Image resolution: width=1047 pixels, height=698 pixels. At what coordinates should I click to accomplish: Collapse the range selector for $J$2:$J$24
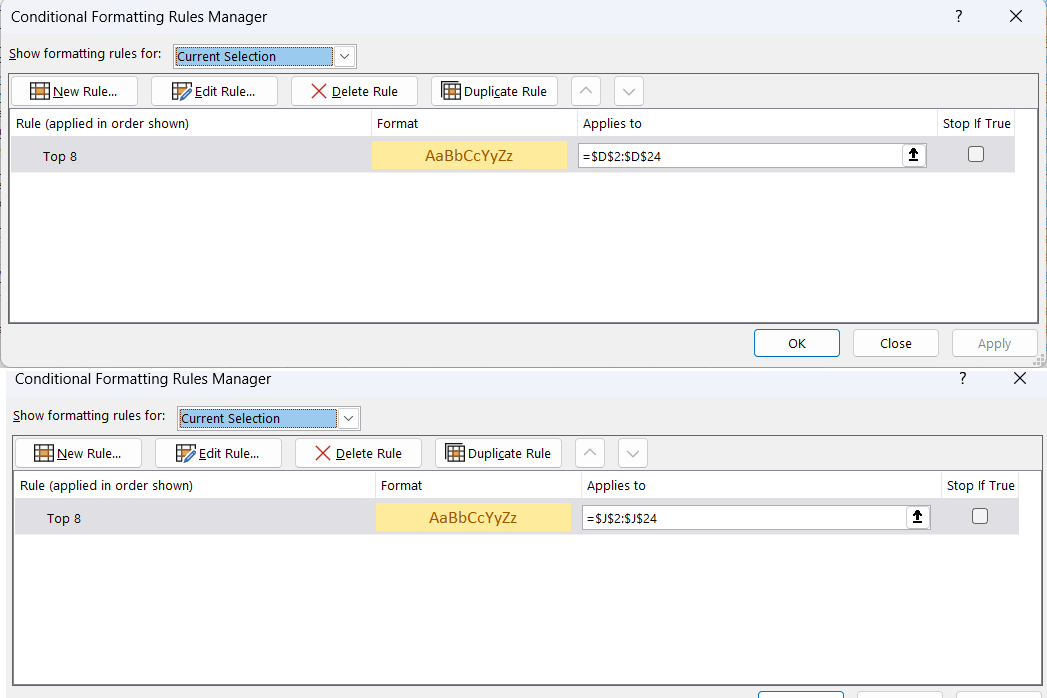click(917, 518)
